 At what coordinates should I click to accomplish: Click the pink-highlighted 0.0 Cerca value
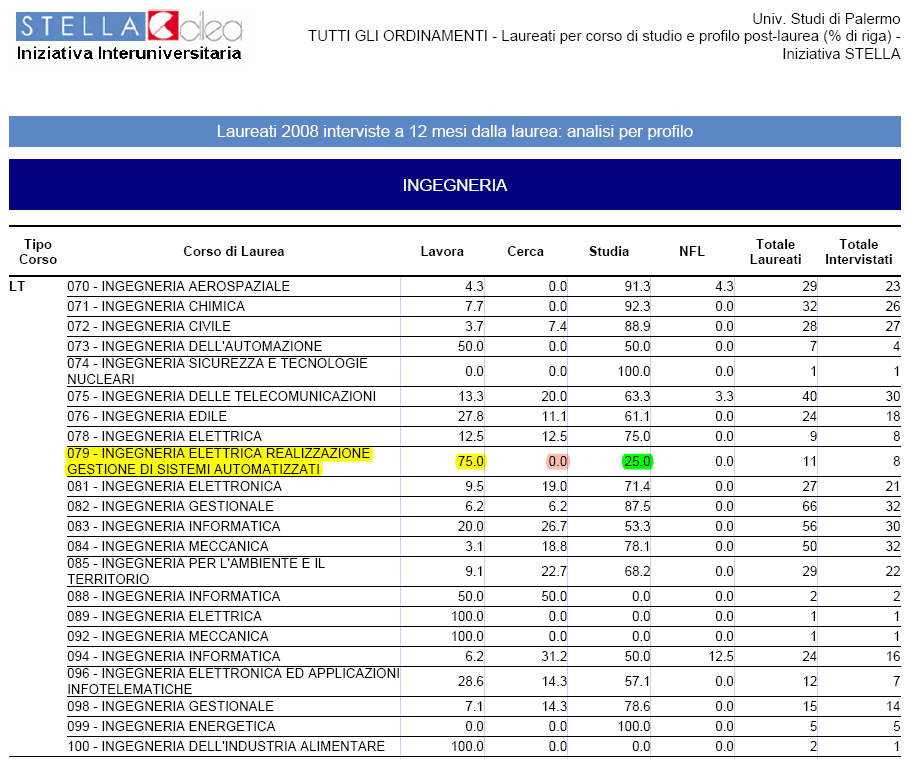coord(558,461)
